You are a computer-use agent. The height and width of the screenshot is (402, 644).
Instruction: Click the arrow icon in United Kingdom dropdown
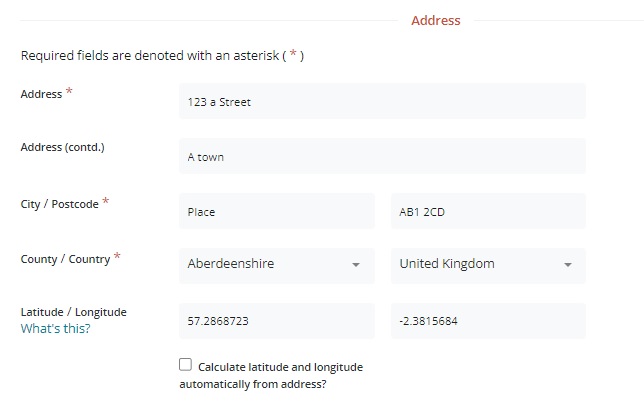pyautogui.click(x=567, y=266)
